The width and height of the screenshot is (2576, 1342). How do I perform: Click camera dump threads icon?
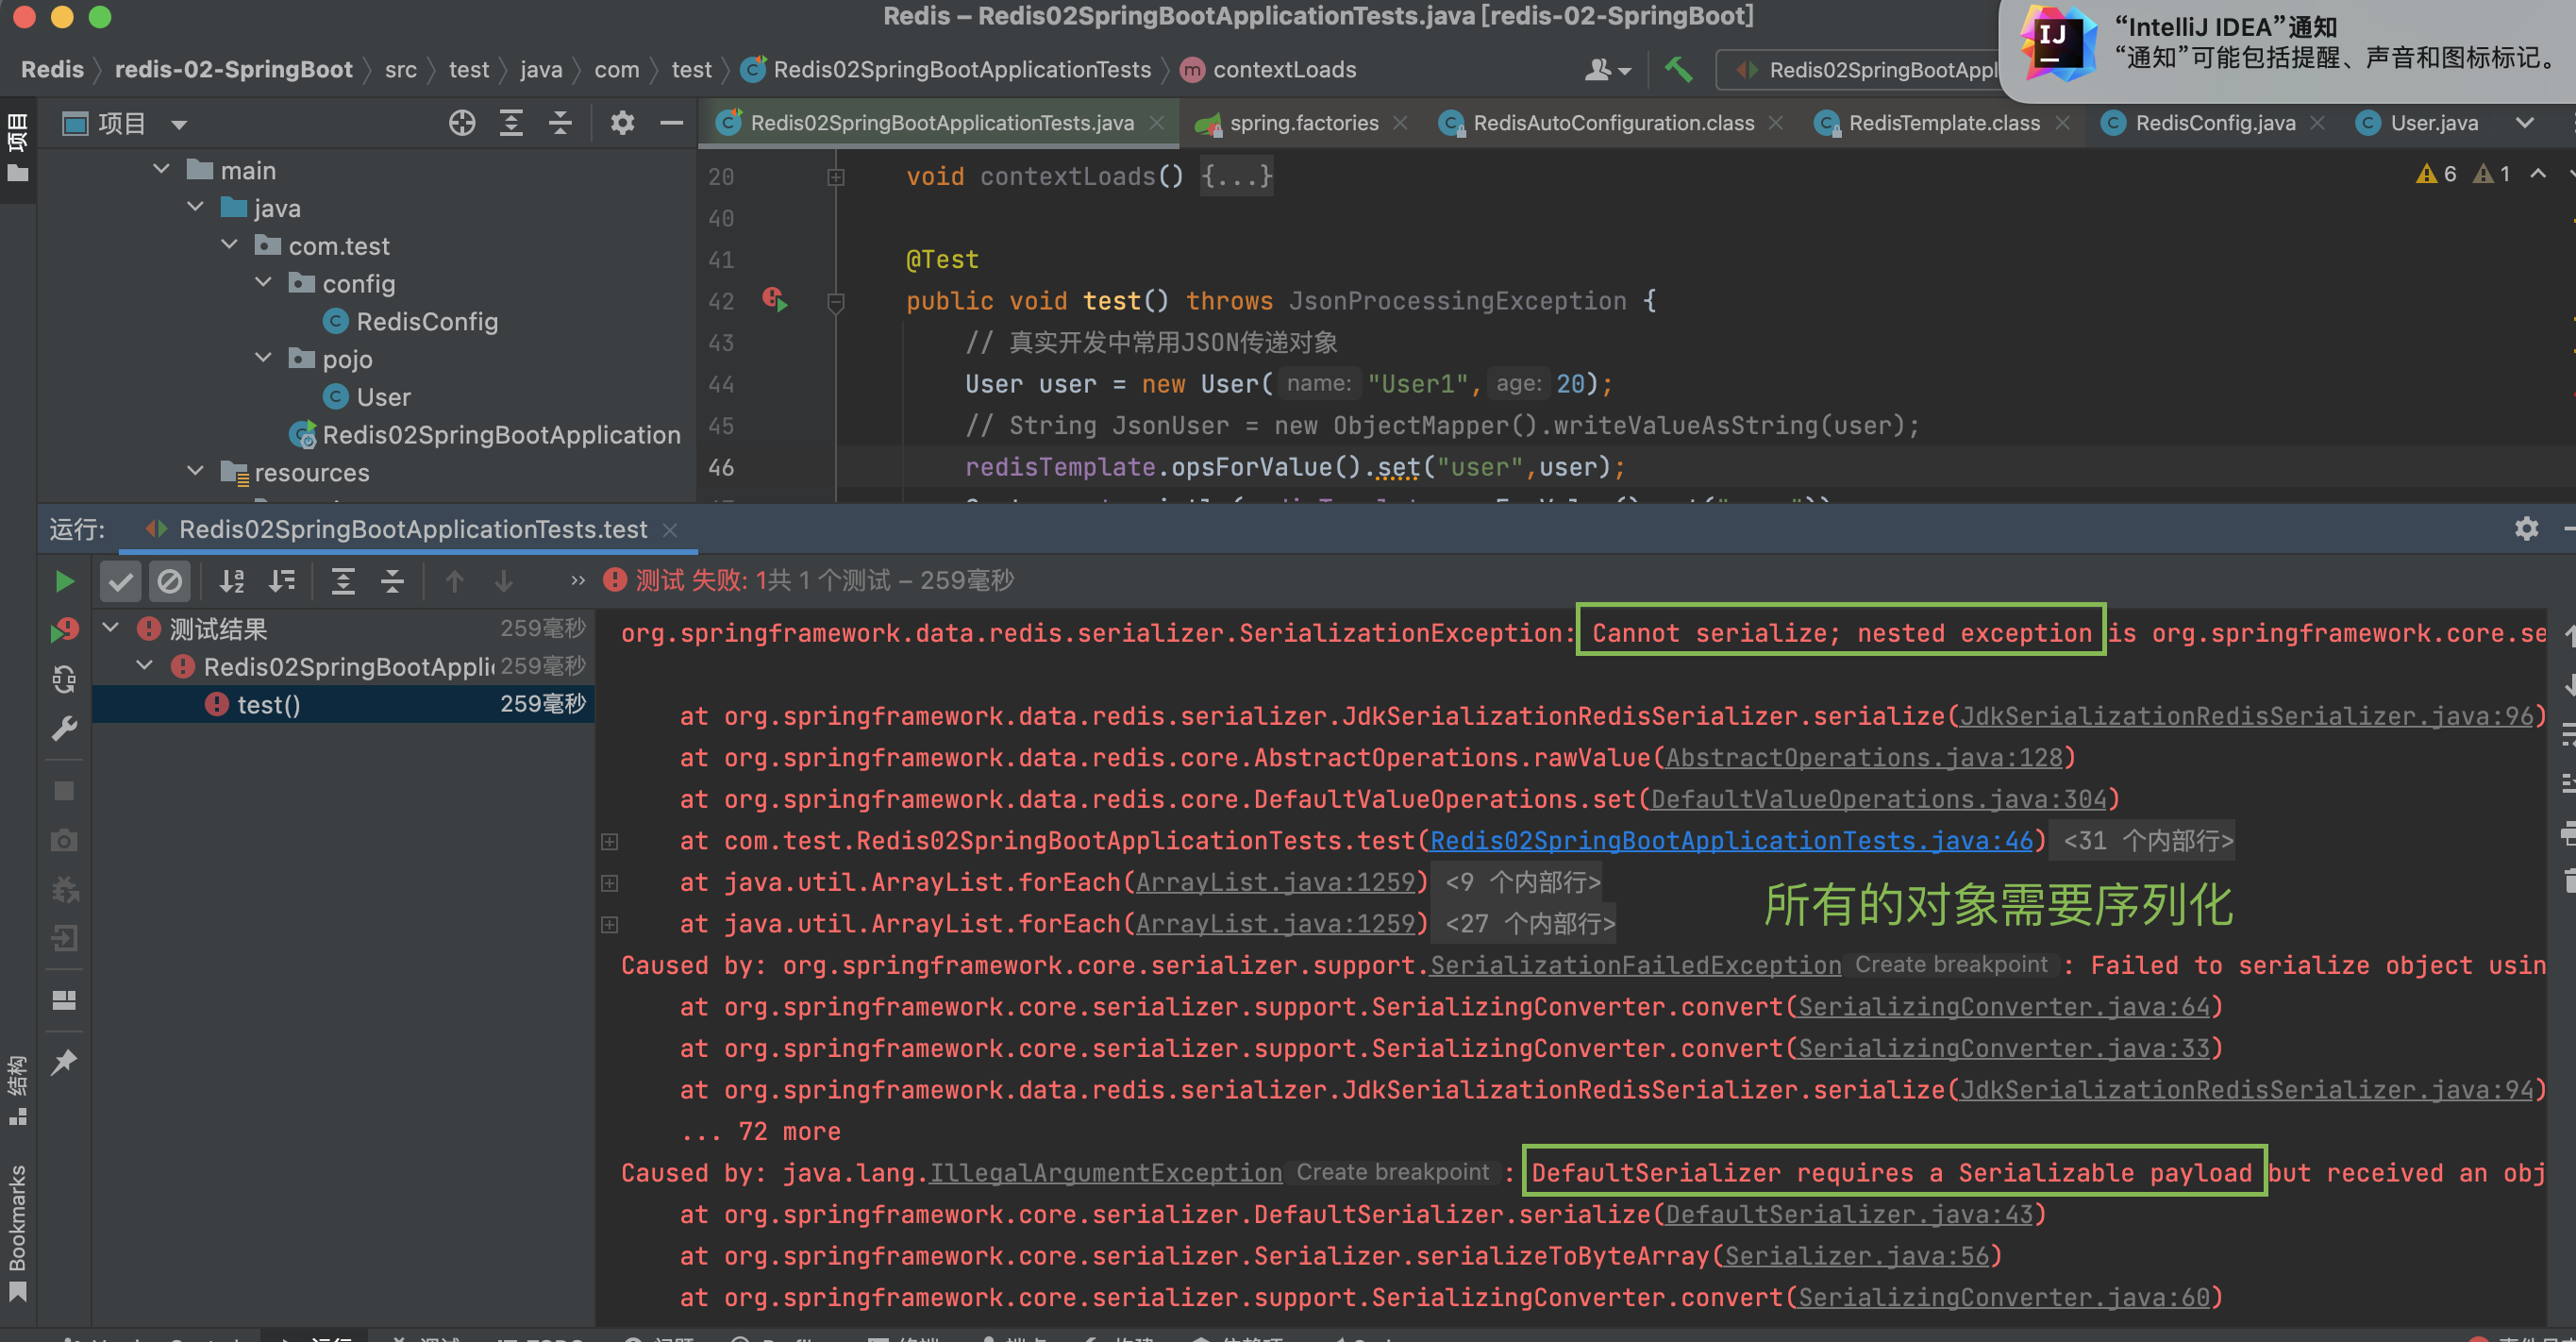pyautogui.click(x=64, y=840)
